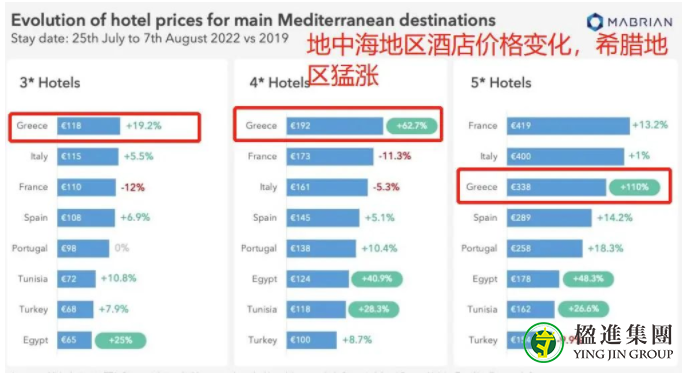Click the €118 Greece bar in 3* Hotels
The image size is (683, 373).
[88, 126]
